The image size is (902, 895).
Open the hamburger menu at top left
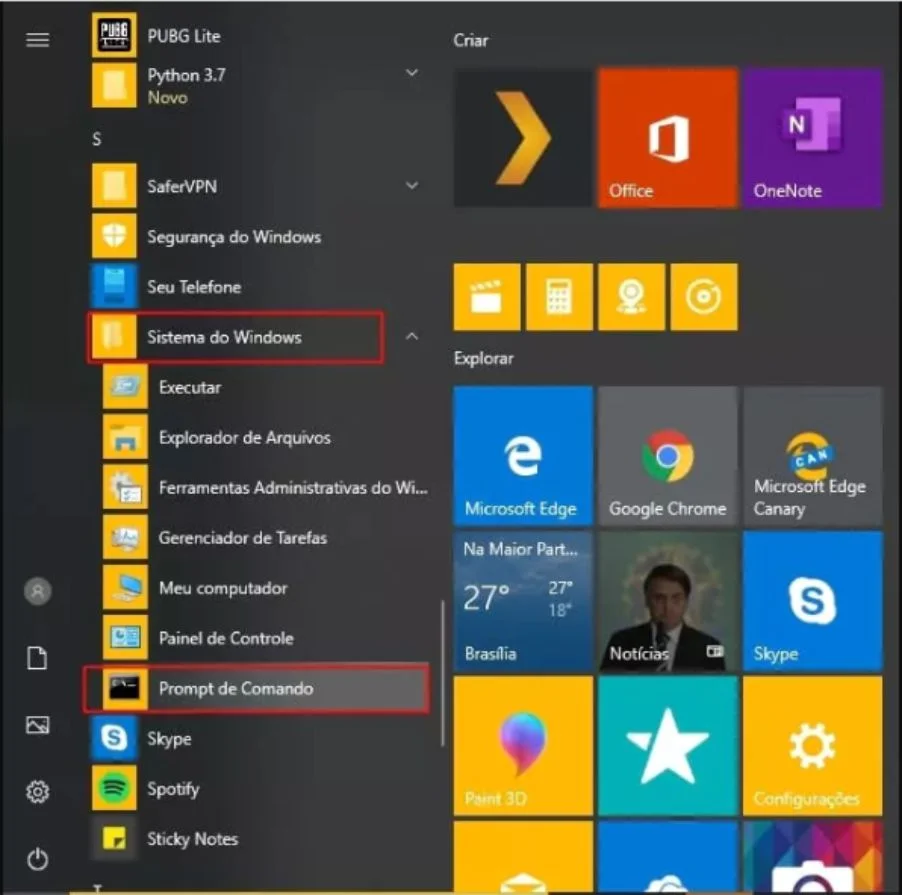(x=37, y=40)
